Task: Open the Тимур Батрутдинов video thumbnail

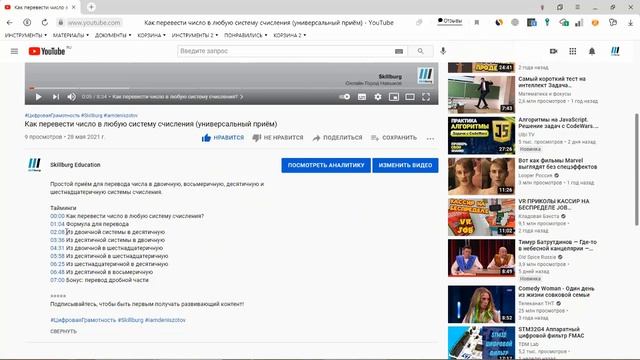Action: tap(481, 258)
